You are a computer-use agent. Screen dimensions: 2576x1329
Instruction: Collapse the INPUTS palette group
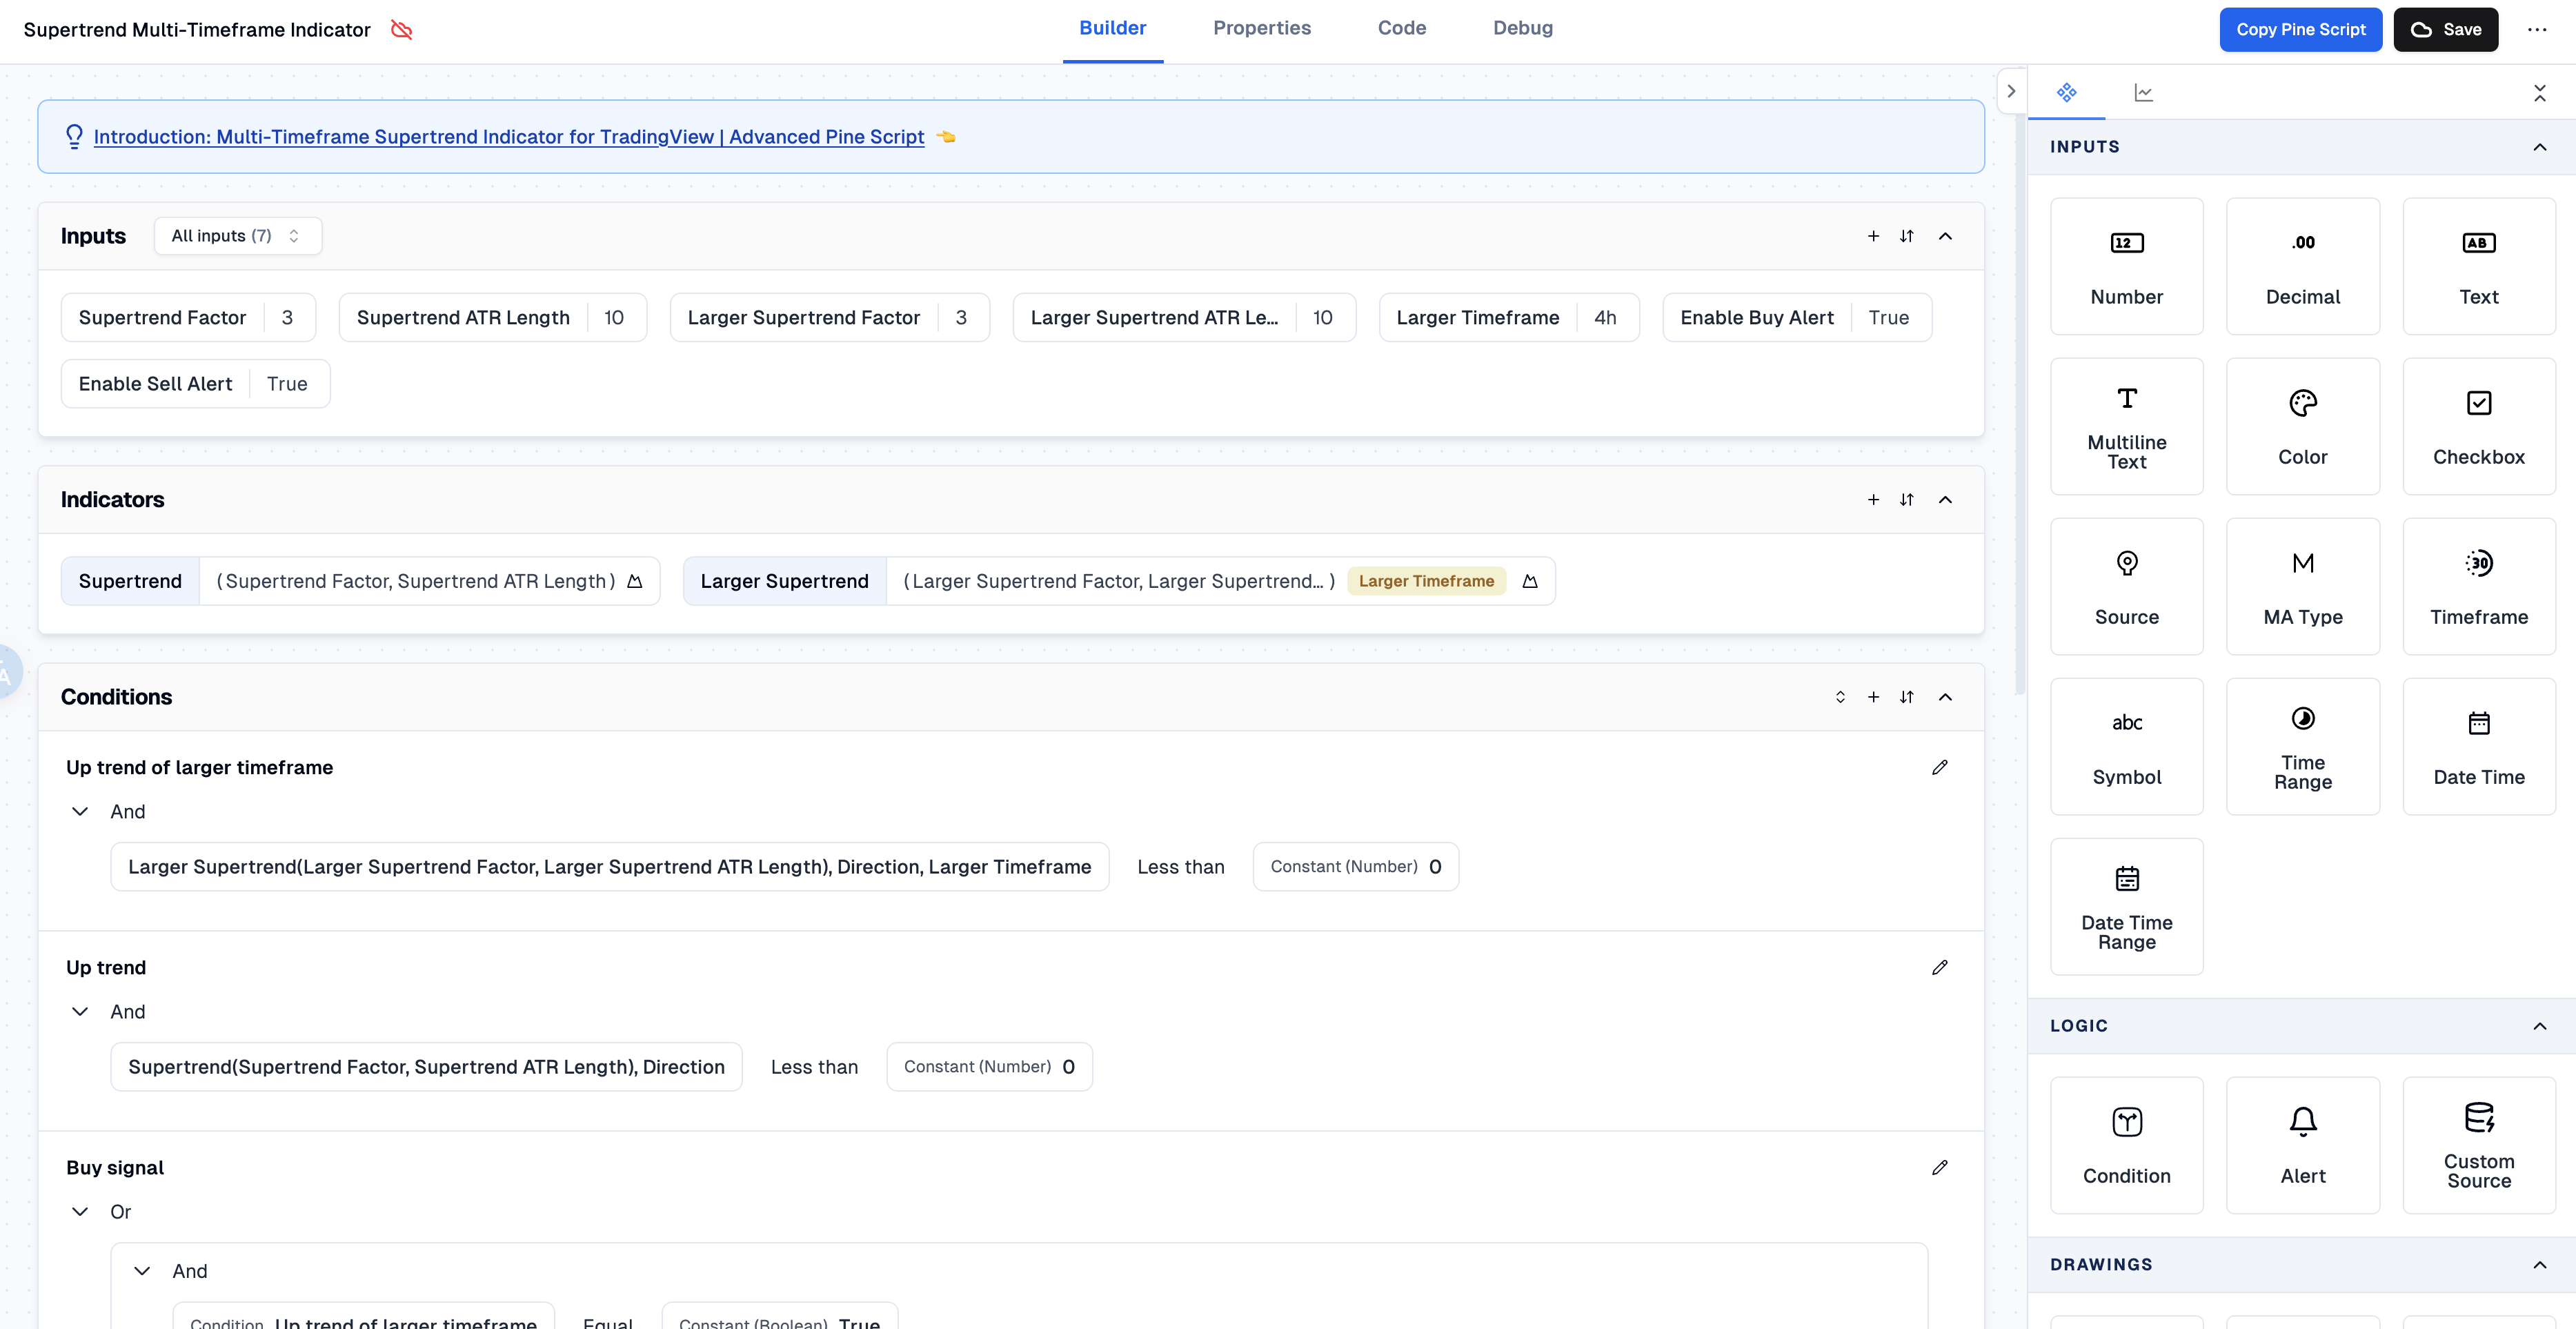2539,147
